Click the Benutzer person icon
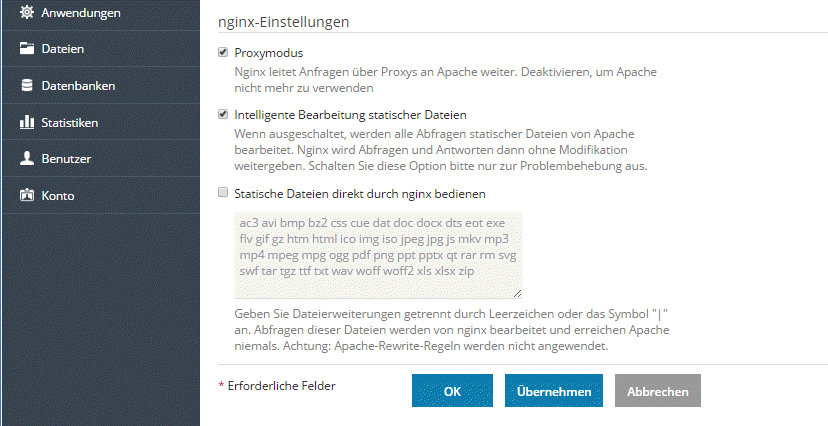This screenshot has height=426, width=828. (26, 158)
